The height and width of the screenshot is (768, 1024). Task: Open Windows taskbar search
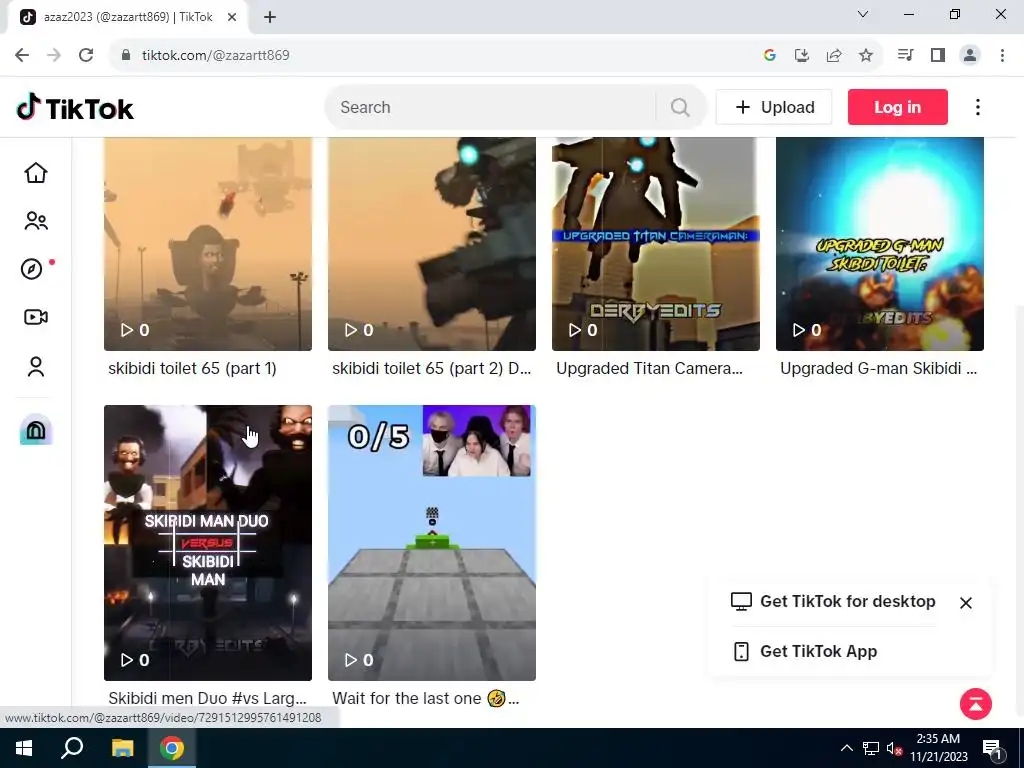point(72,748)
